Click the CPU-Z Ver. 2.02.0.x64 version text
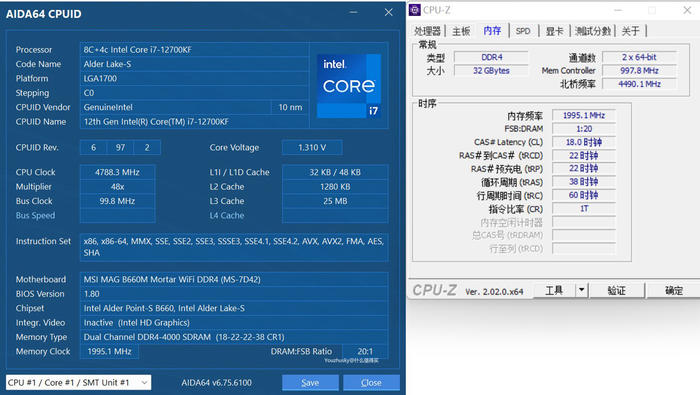 click(494, 291)
